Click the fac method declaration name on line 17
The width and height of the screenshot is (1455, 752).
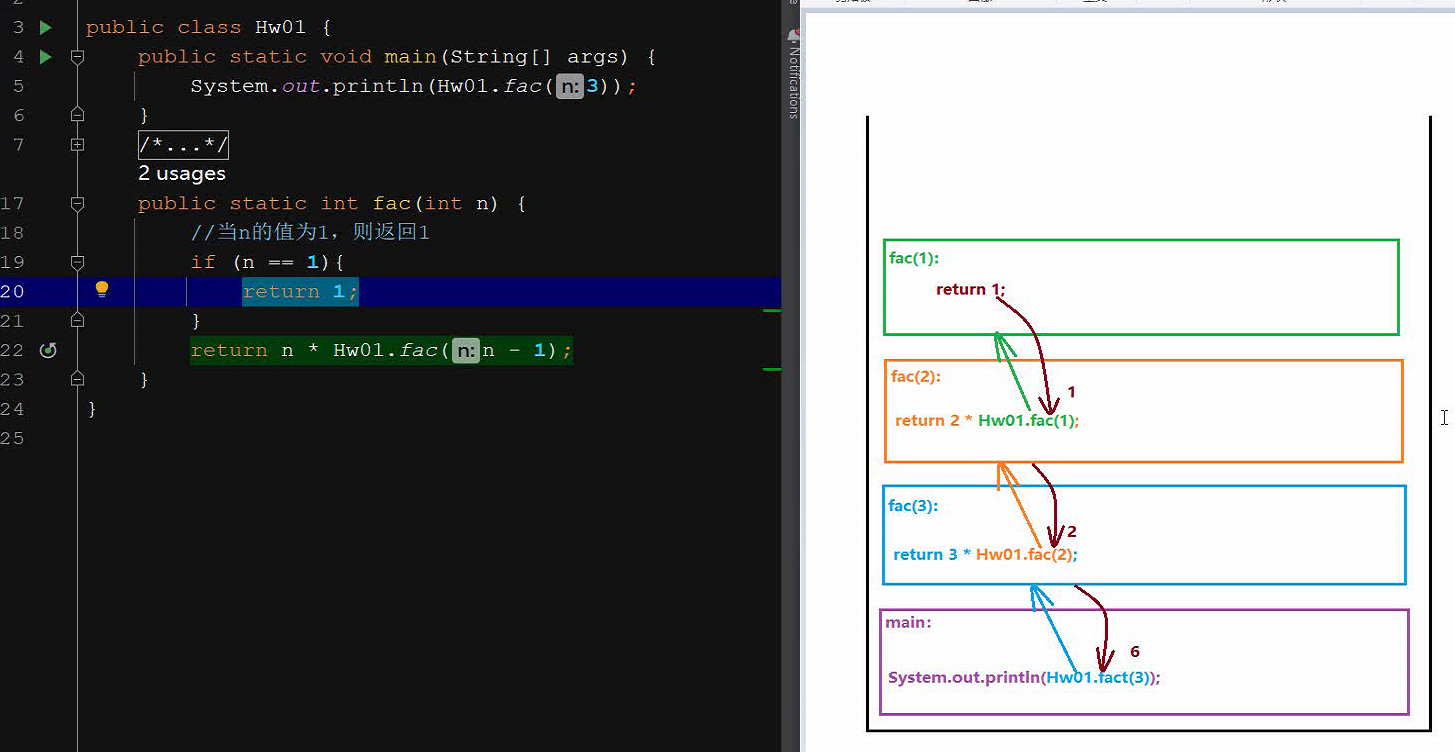tap(392, 204)
